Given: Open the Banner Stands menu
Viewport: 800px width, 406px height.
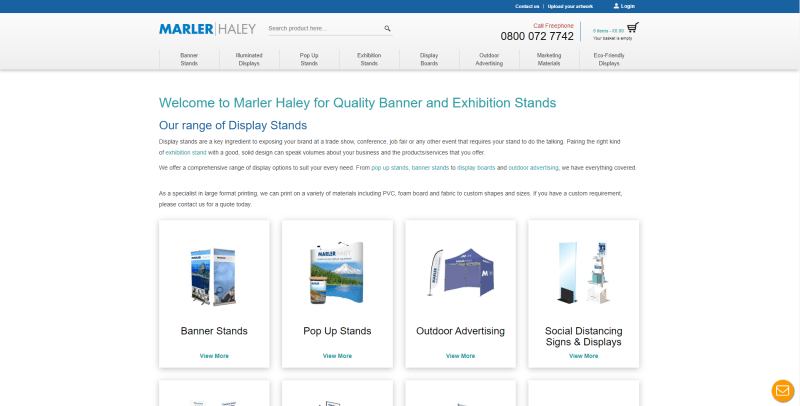Looking at the screenshot, I should 189,59.
